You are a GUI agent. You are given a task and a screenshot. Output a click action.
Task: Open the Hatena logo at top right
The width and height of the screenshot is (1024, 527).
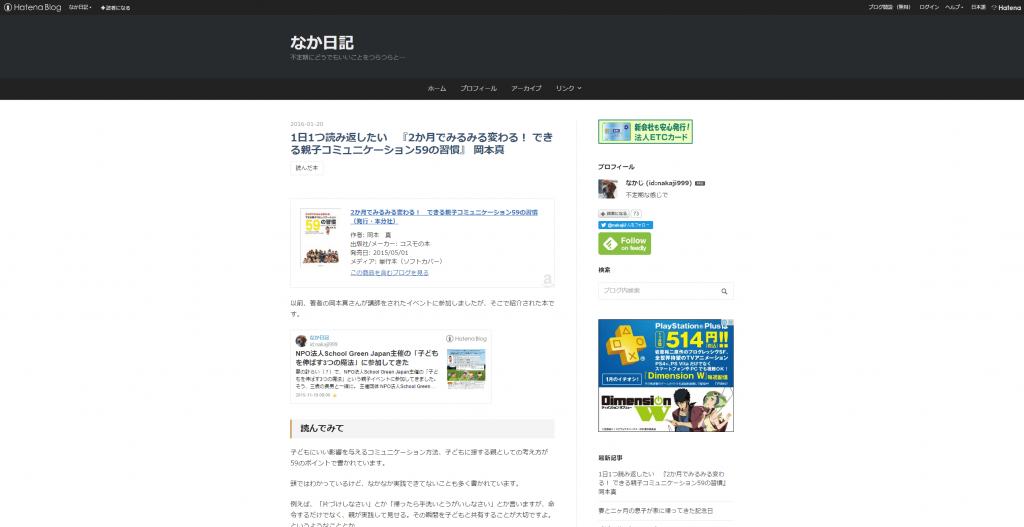click(1006, 7)
